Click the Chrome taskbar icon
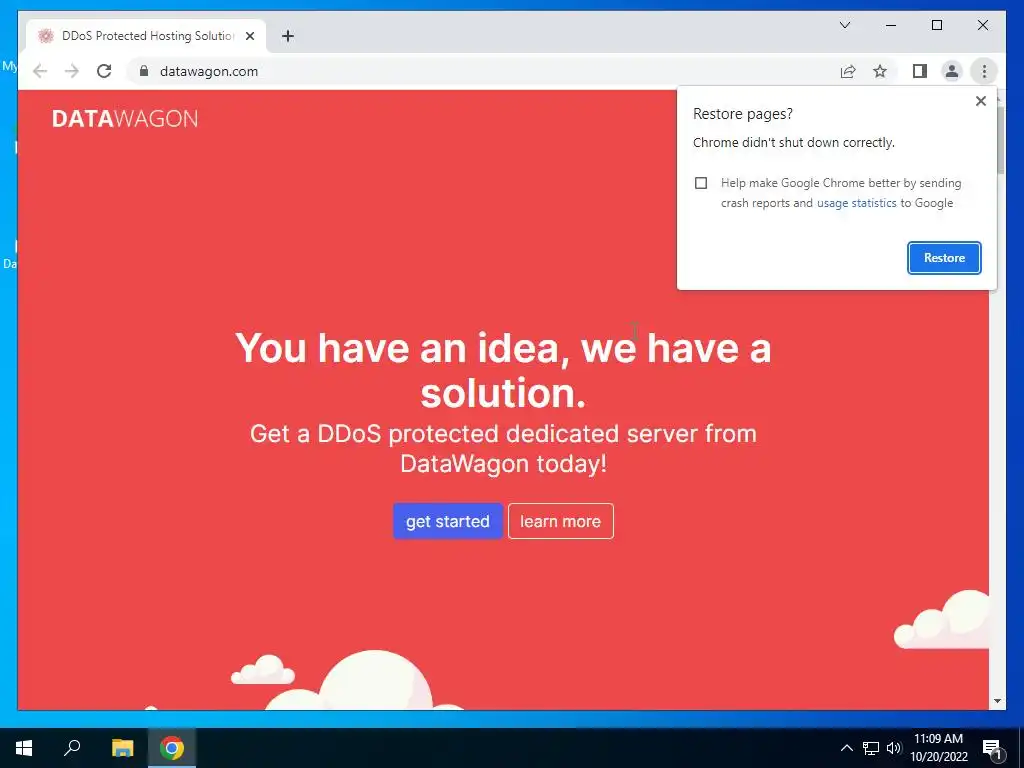 (x=172, y=748)
